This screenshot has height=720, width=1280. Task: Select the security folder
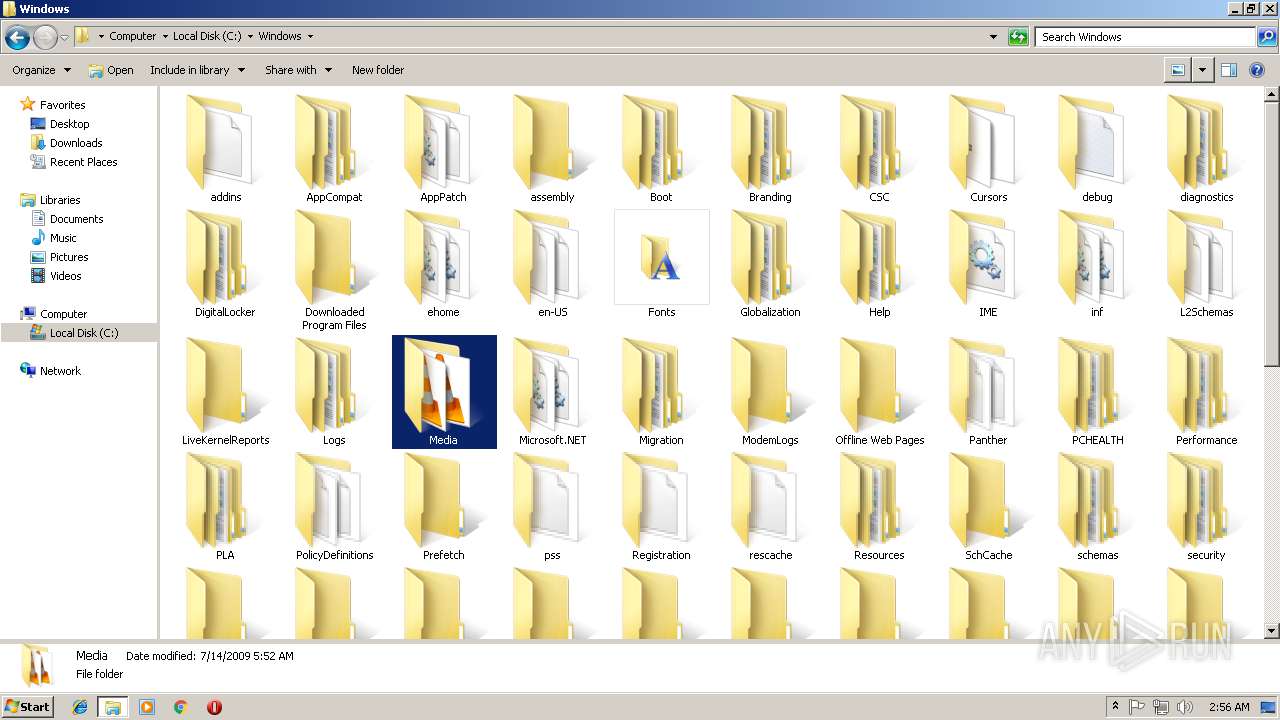[1206, 507]
